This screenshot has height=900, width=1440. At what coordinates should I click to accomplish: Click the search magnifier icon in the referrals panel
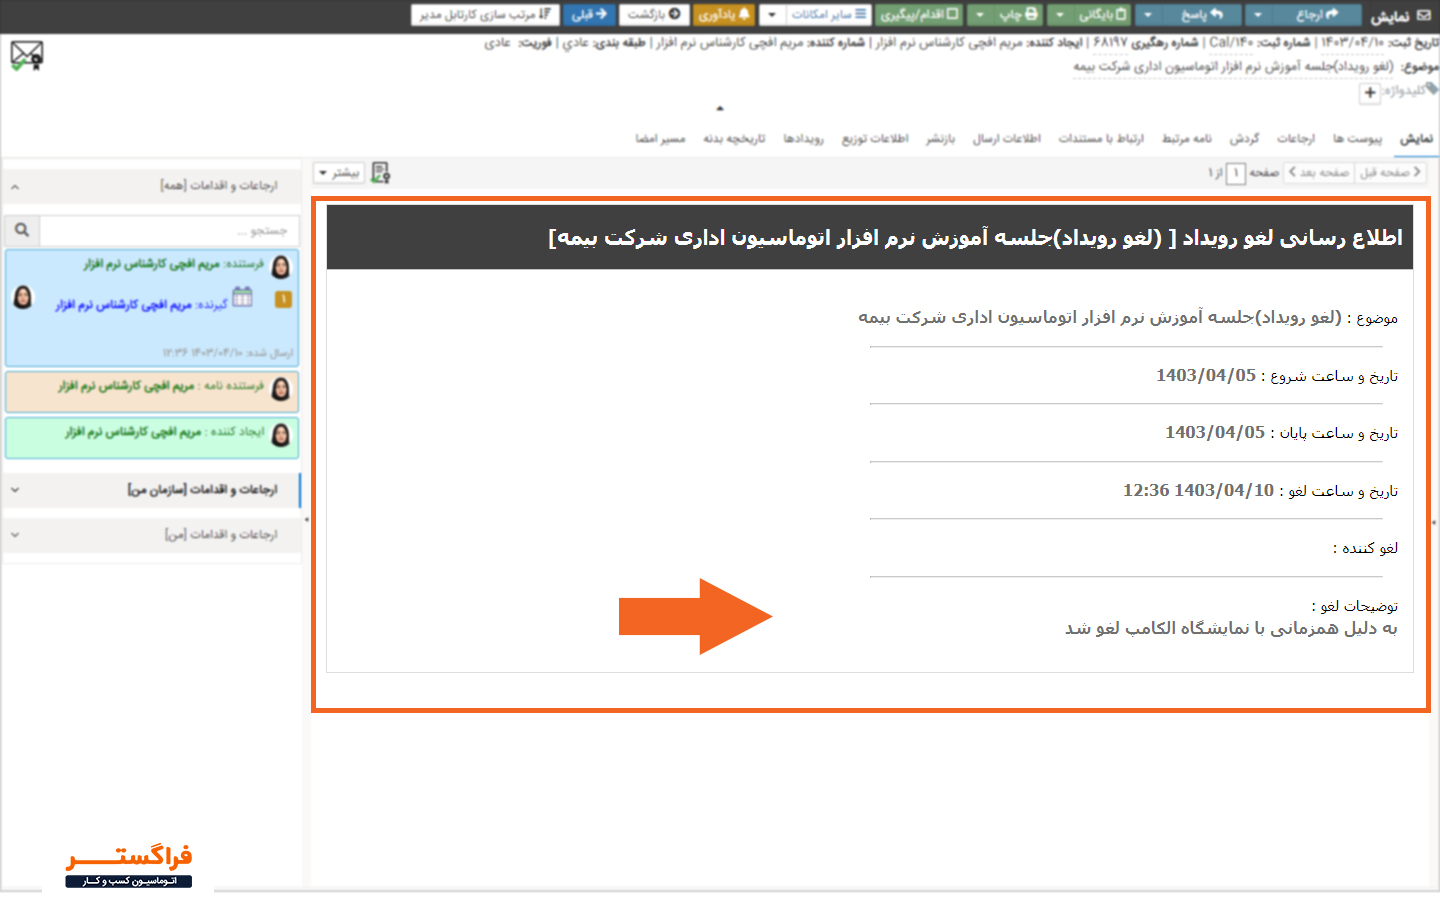(21, 230)
